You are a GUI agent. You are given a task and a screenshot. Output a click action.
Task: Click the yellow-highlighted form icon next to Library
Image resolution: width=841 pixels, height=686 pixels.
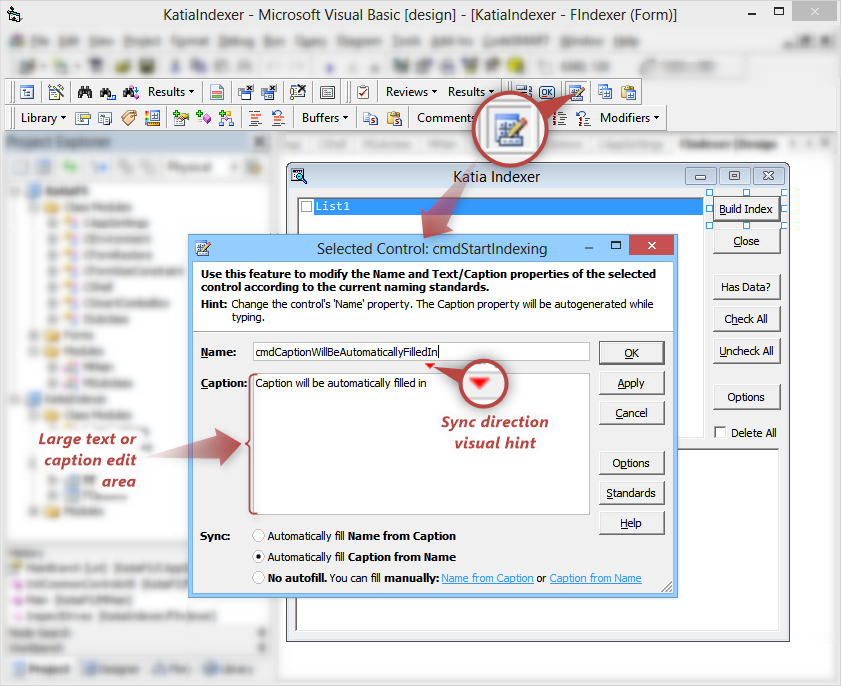[83, 118]
